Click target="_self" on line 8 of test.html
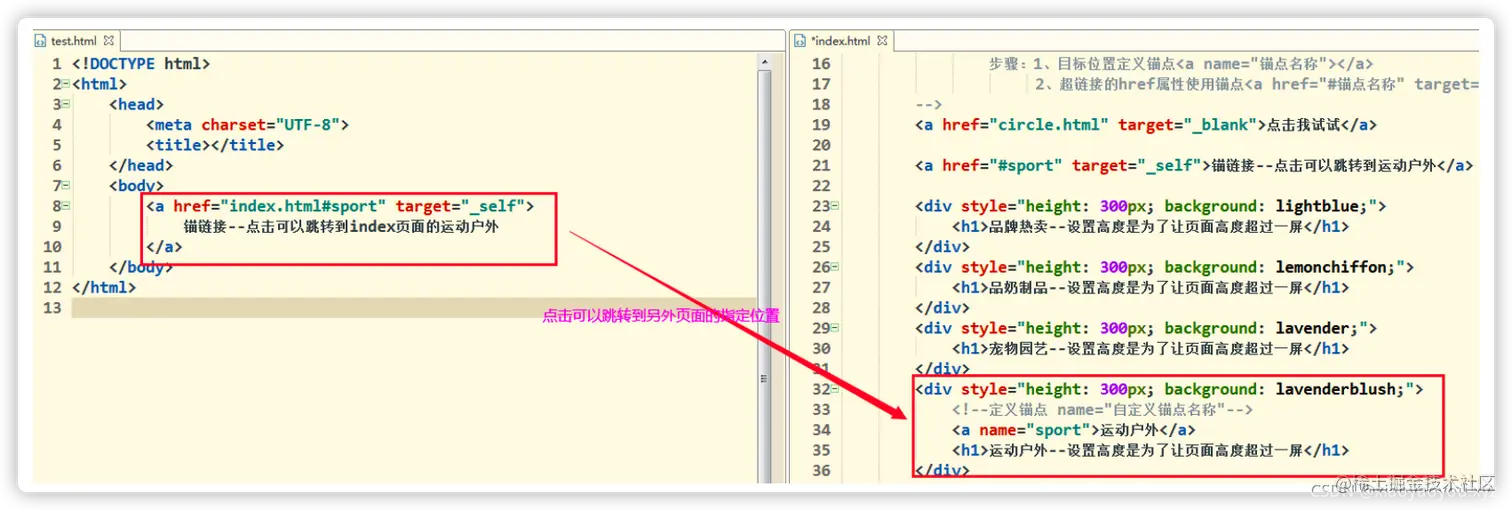The height and width of the screenshot is (510, 1512). tap(460, 206)
